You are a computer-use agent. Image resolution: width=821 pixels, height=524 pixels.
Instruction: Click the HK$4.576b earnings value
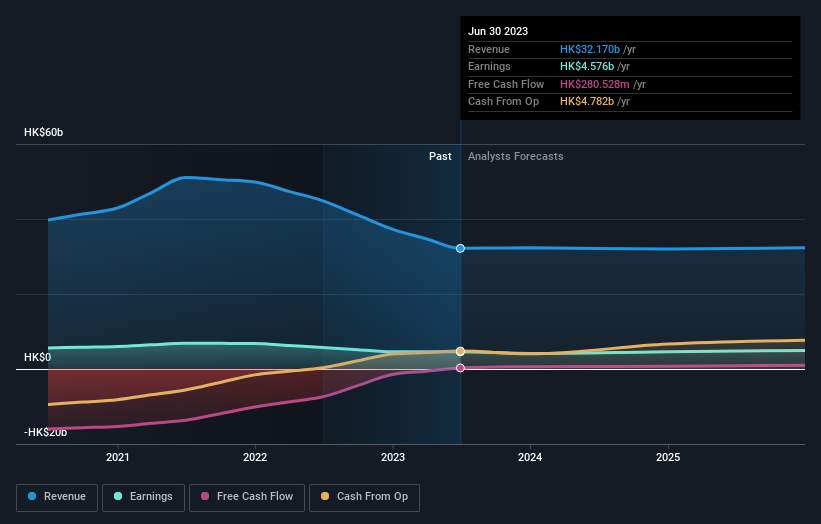(587, 66)
